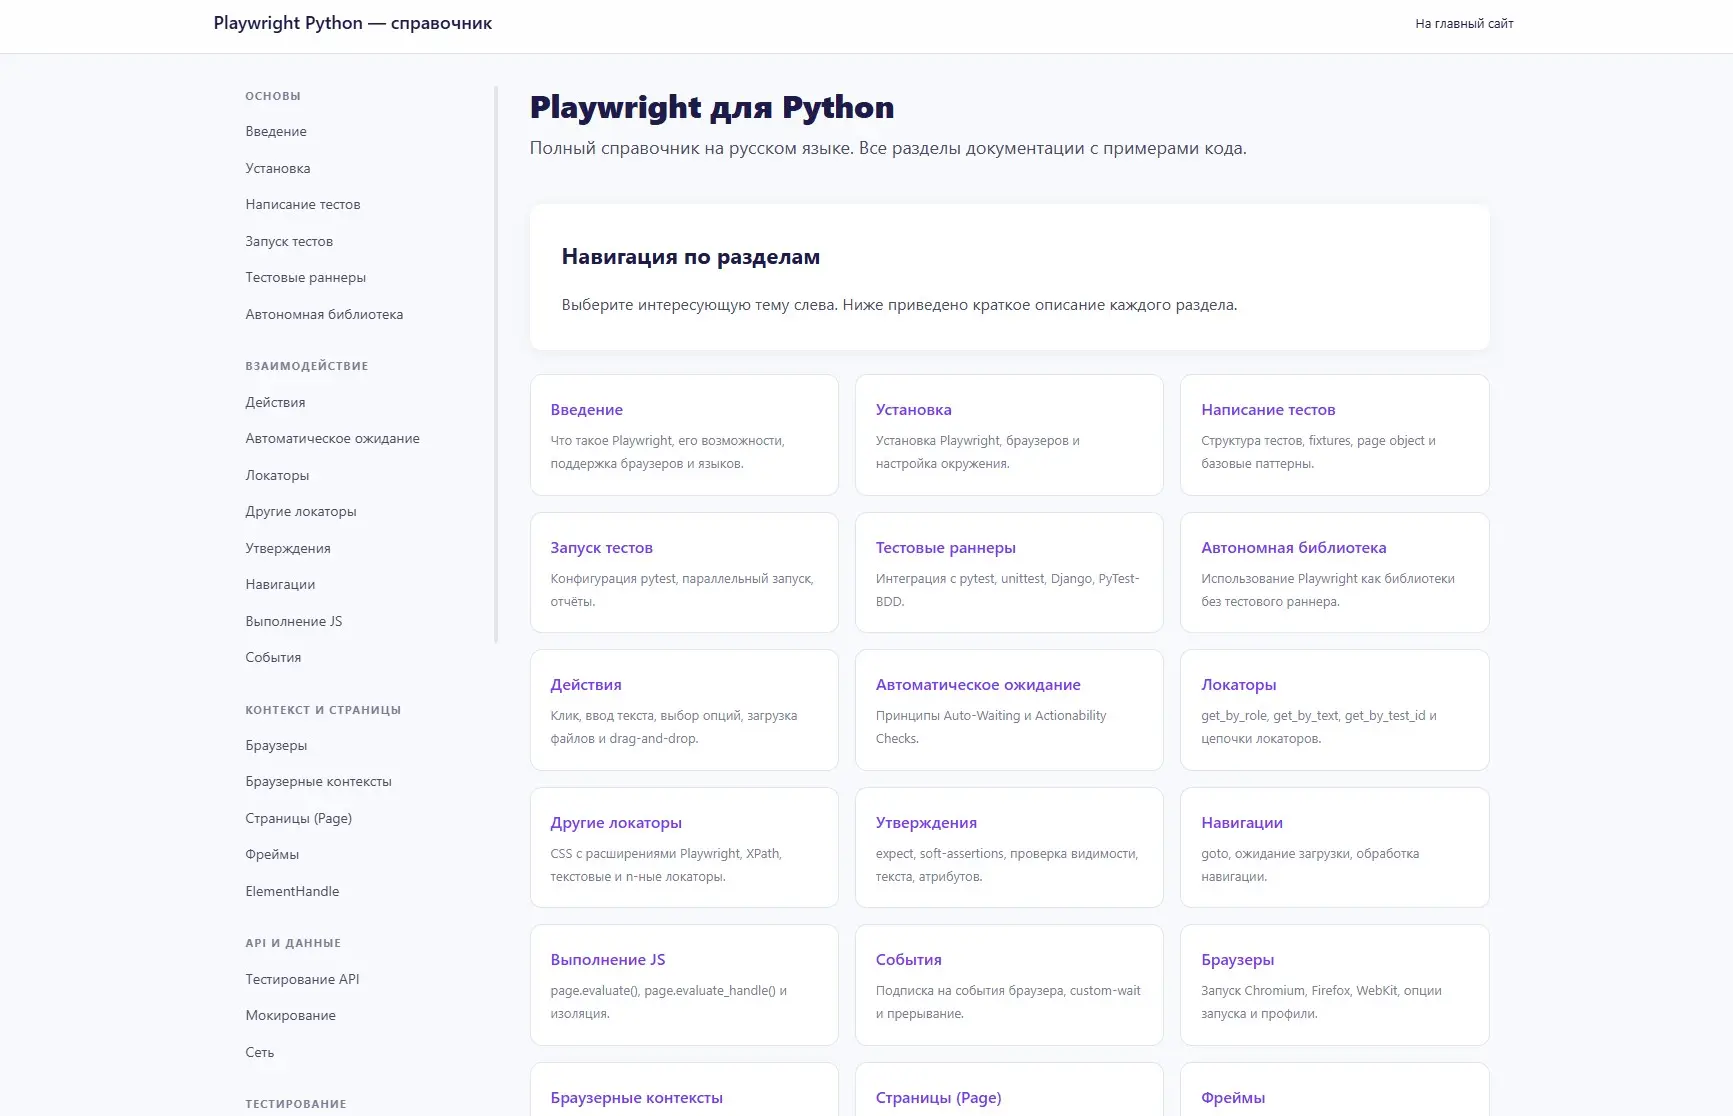Click 'События' in the sidebar

coord(273,657)
